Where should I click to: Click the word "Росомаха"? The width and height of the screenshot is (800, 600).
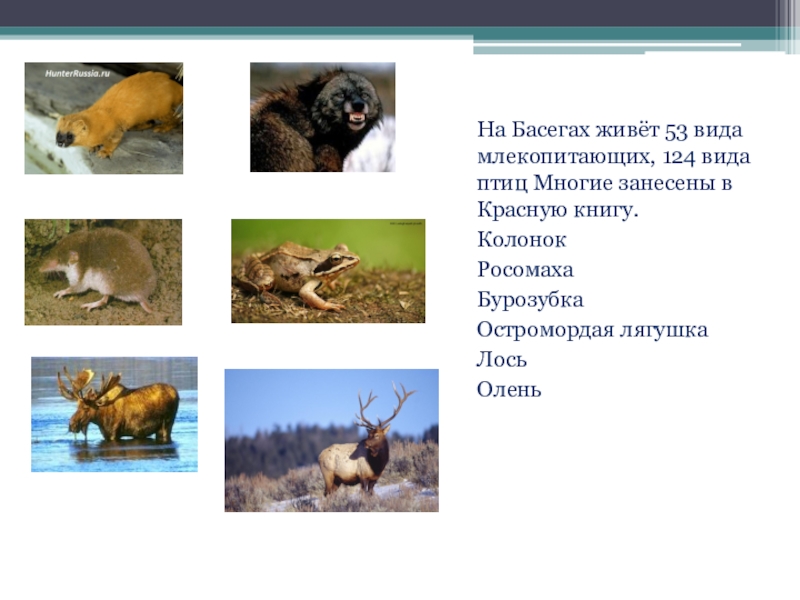click(525, 270)
